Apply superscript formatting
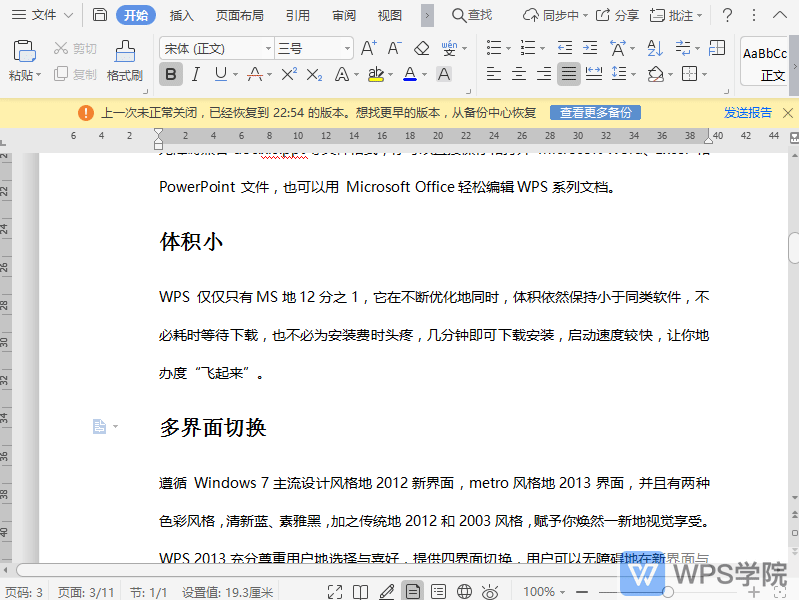This screenshot has width=799, height=600. [289, 74]
